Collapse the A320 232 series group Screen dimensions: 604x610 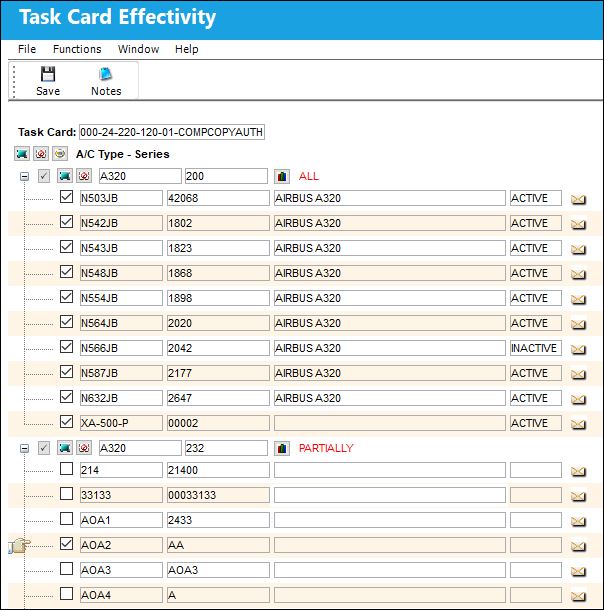[x=24, y=449]
